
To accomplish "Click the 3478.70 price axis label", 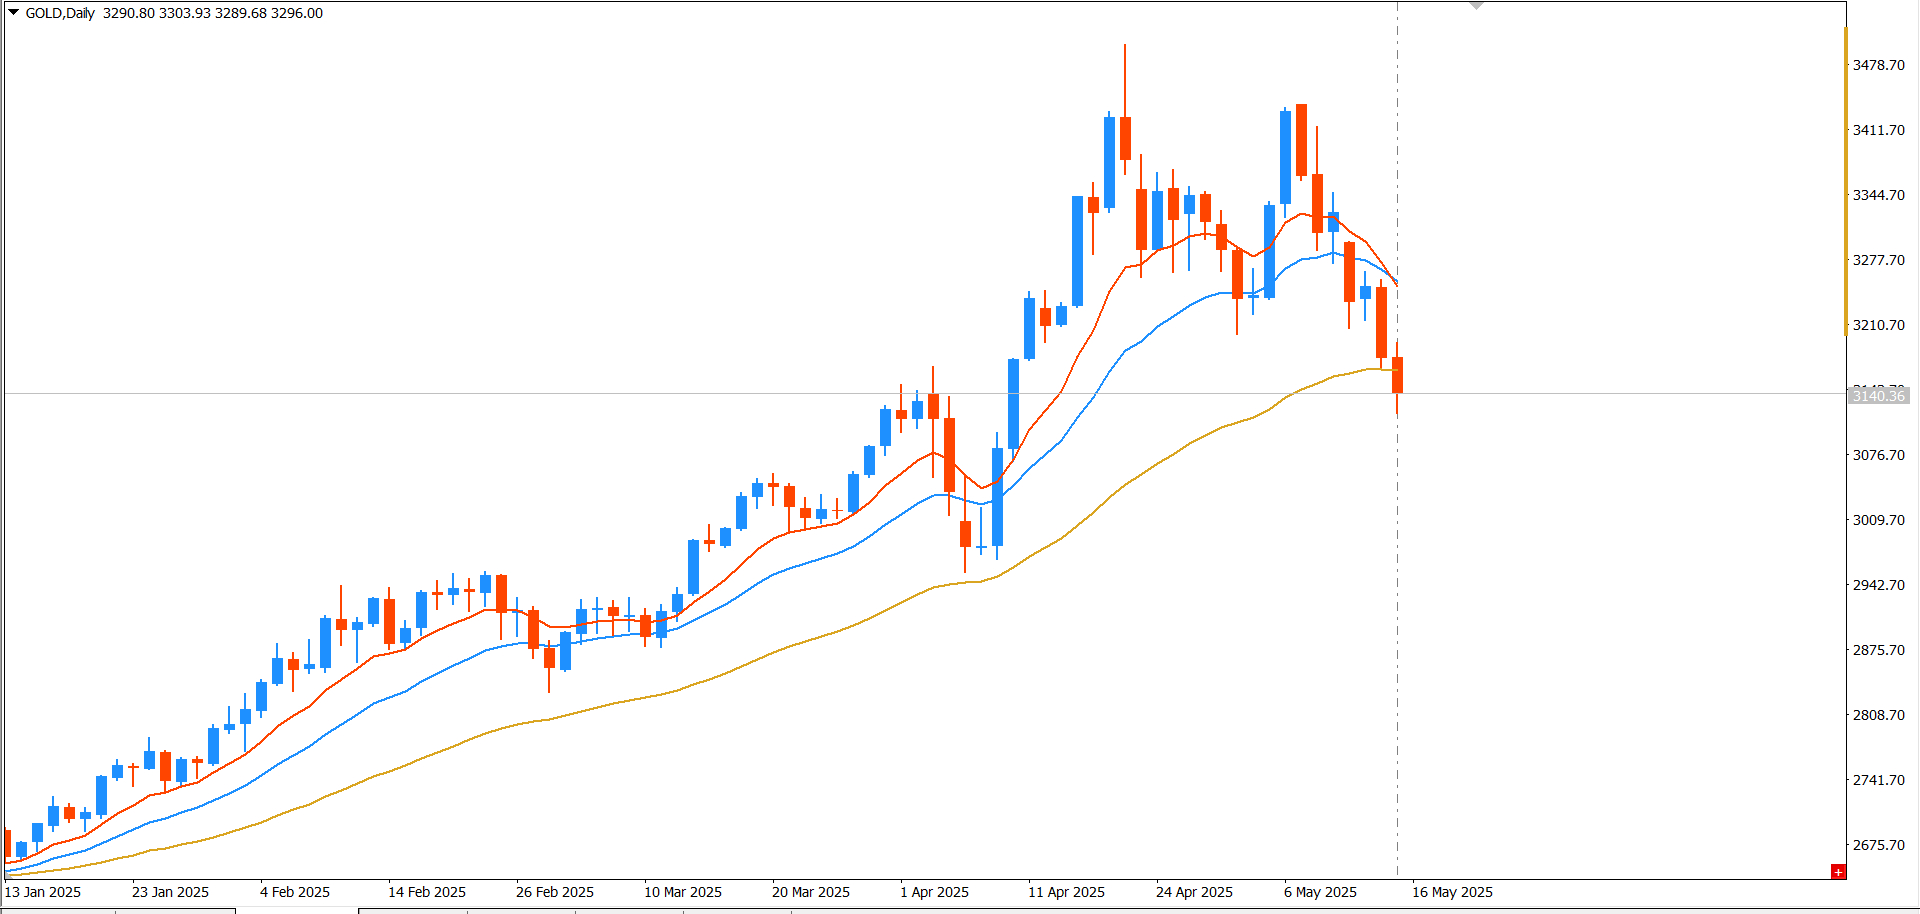I will [x=1879, y=65].
